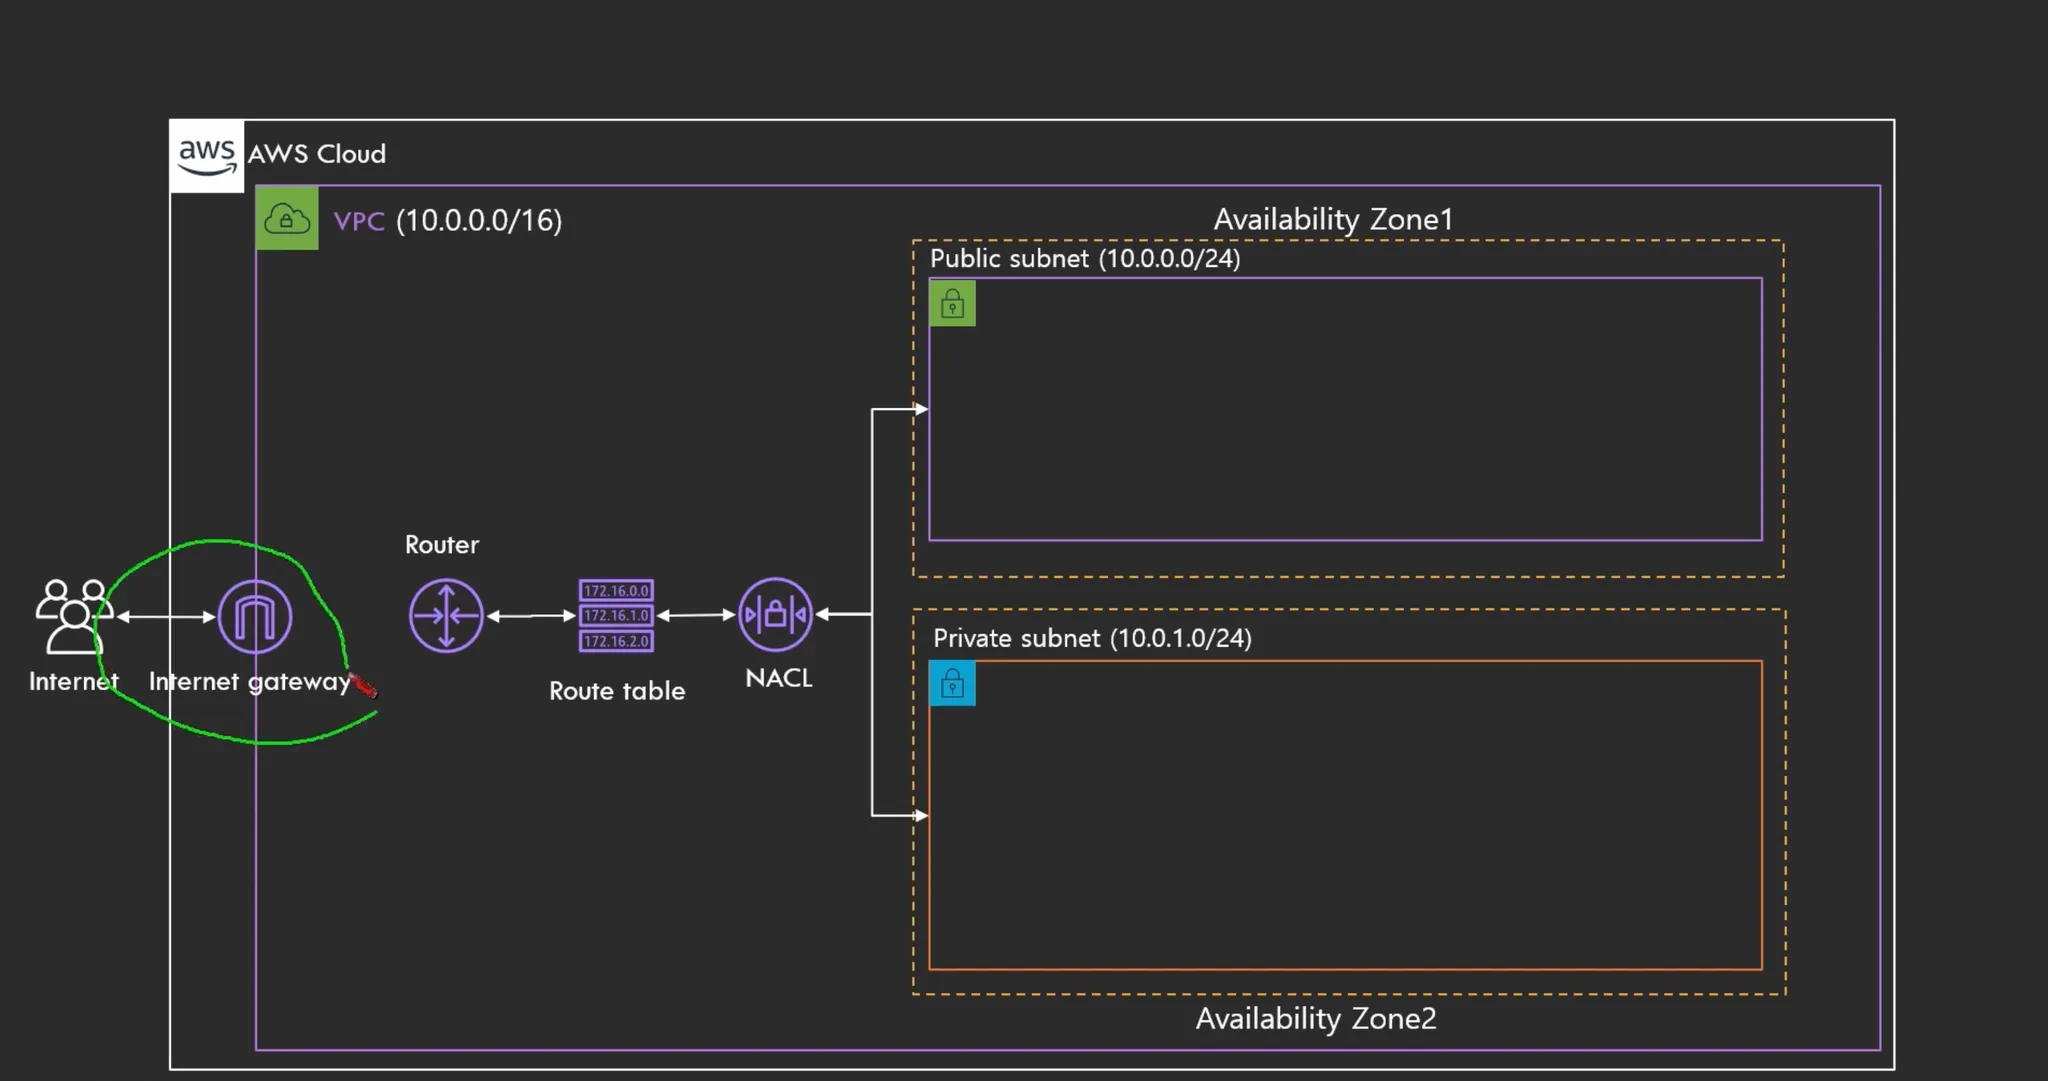Select the Private subnet (10.0.1.0/24) label
This screenshot has height=1081, width=2048.
(1091, 638)
